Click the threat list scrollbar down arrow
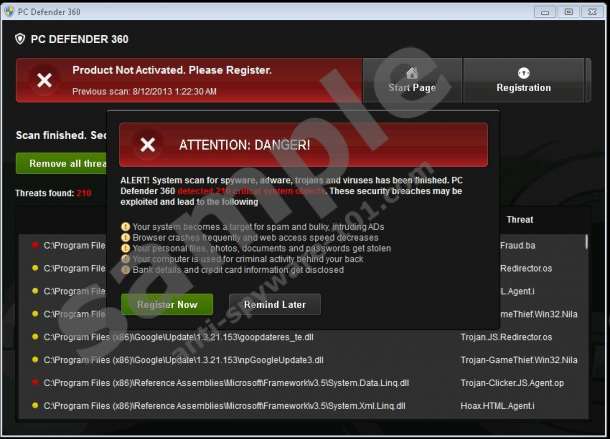 tap(587, 420)
